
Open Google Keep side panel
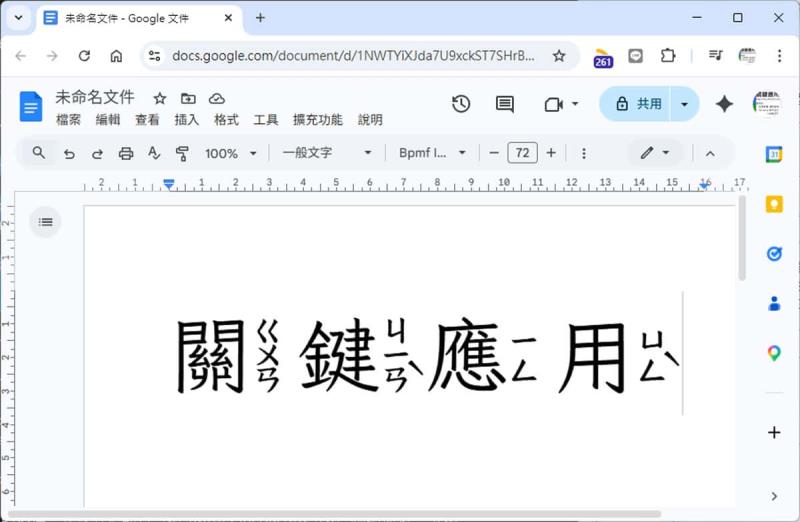pos(774,204)
